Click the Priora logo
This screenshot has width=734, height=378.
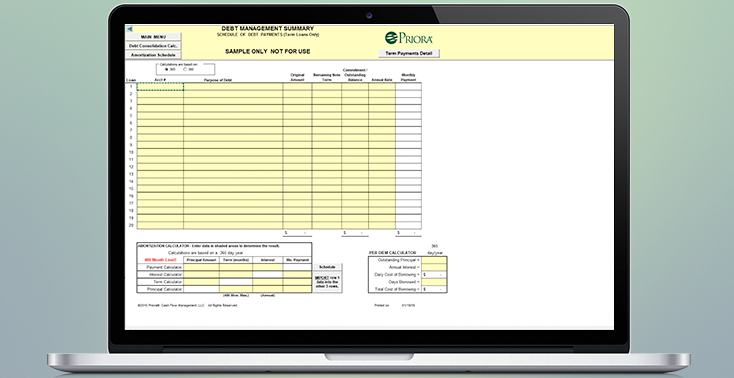click(x=409, y=38)
